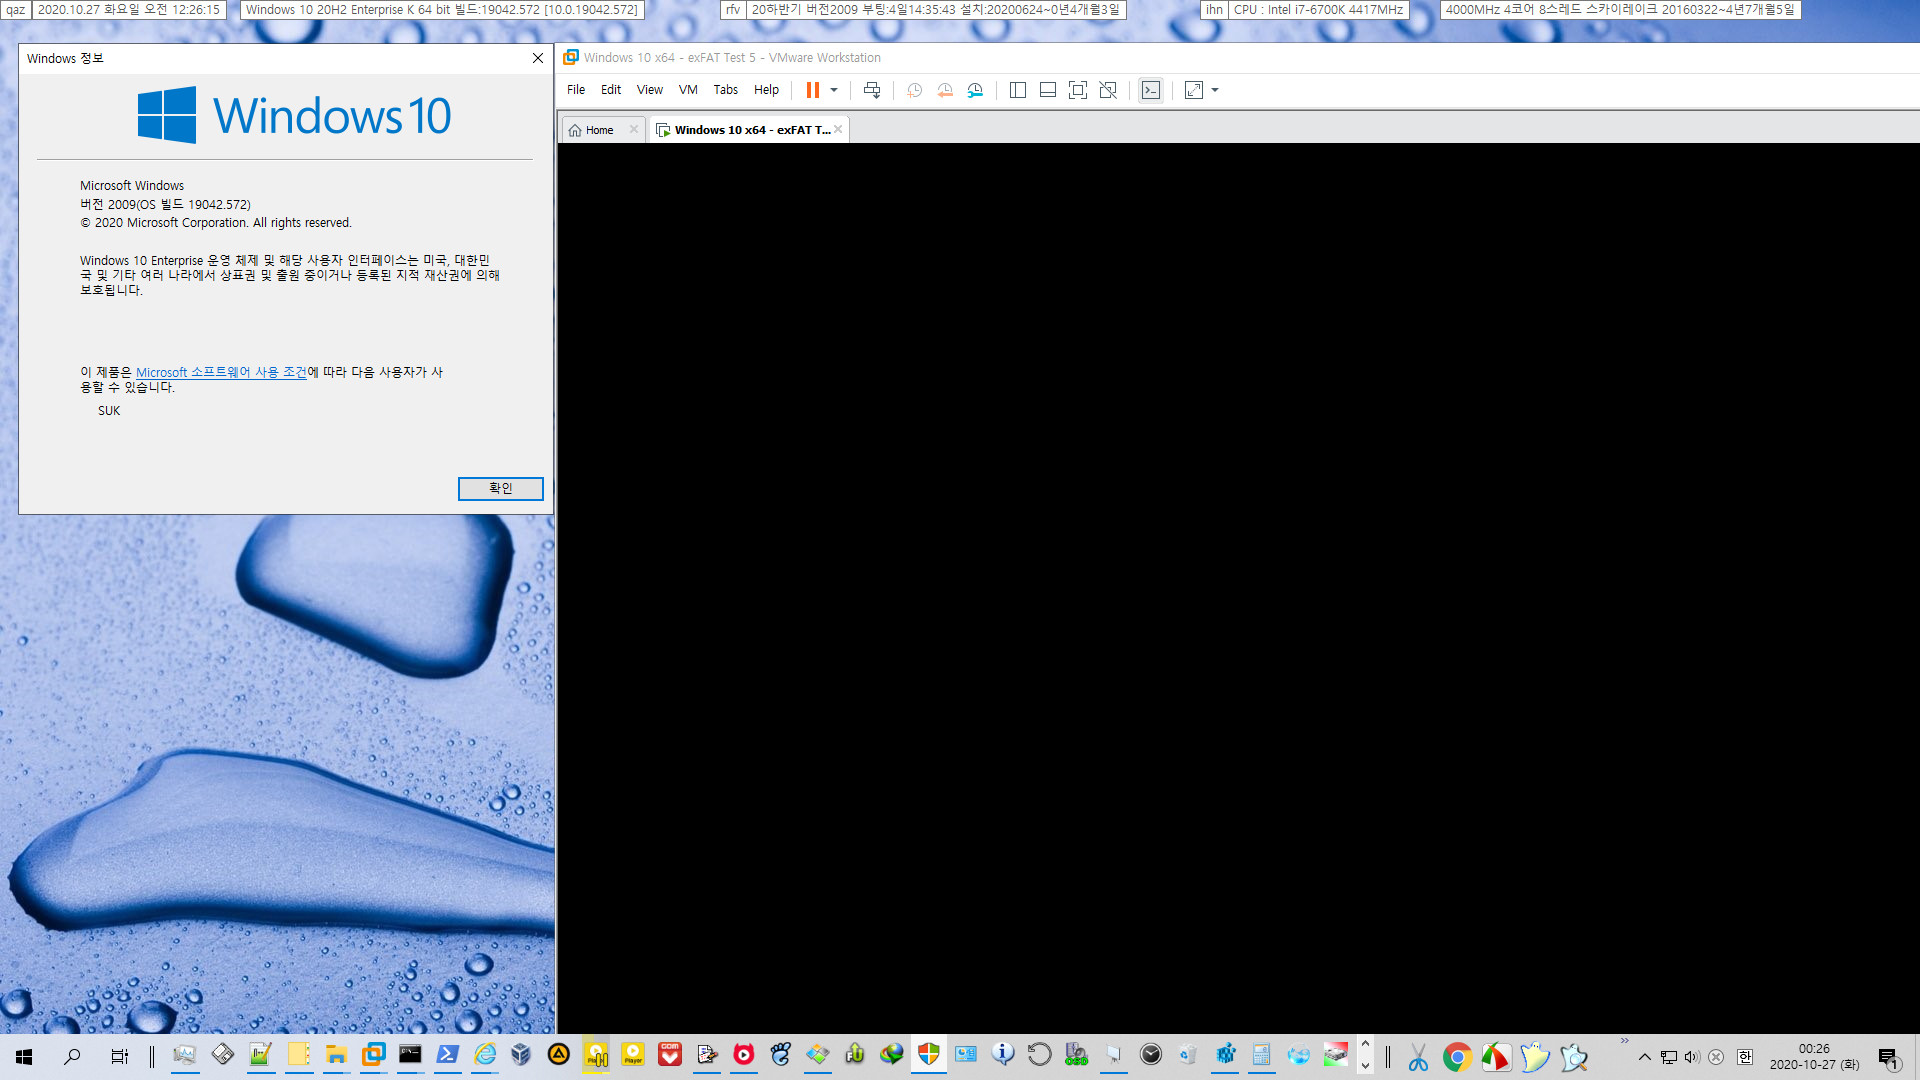Toggle the console view button

(1151, 90)
